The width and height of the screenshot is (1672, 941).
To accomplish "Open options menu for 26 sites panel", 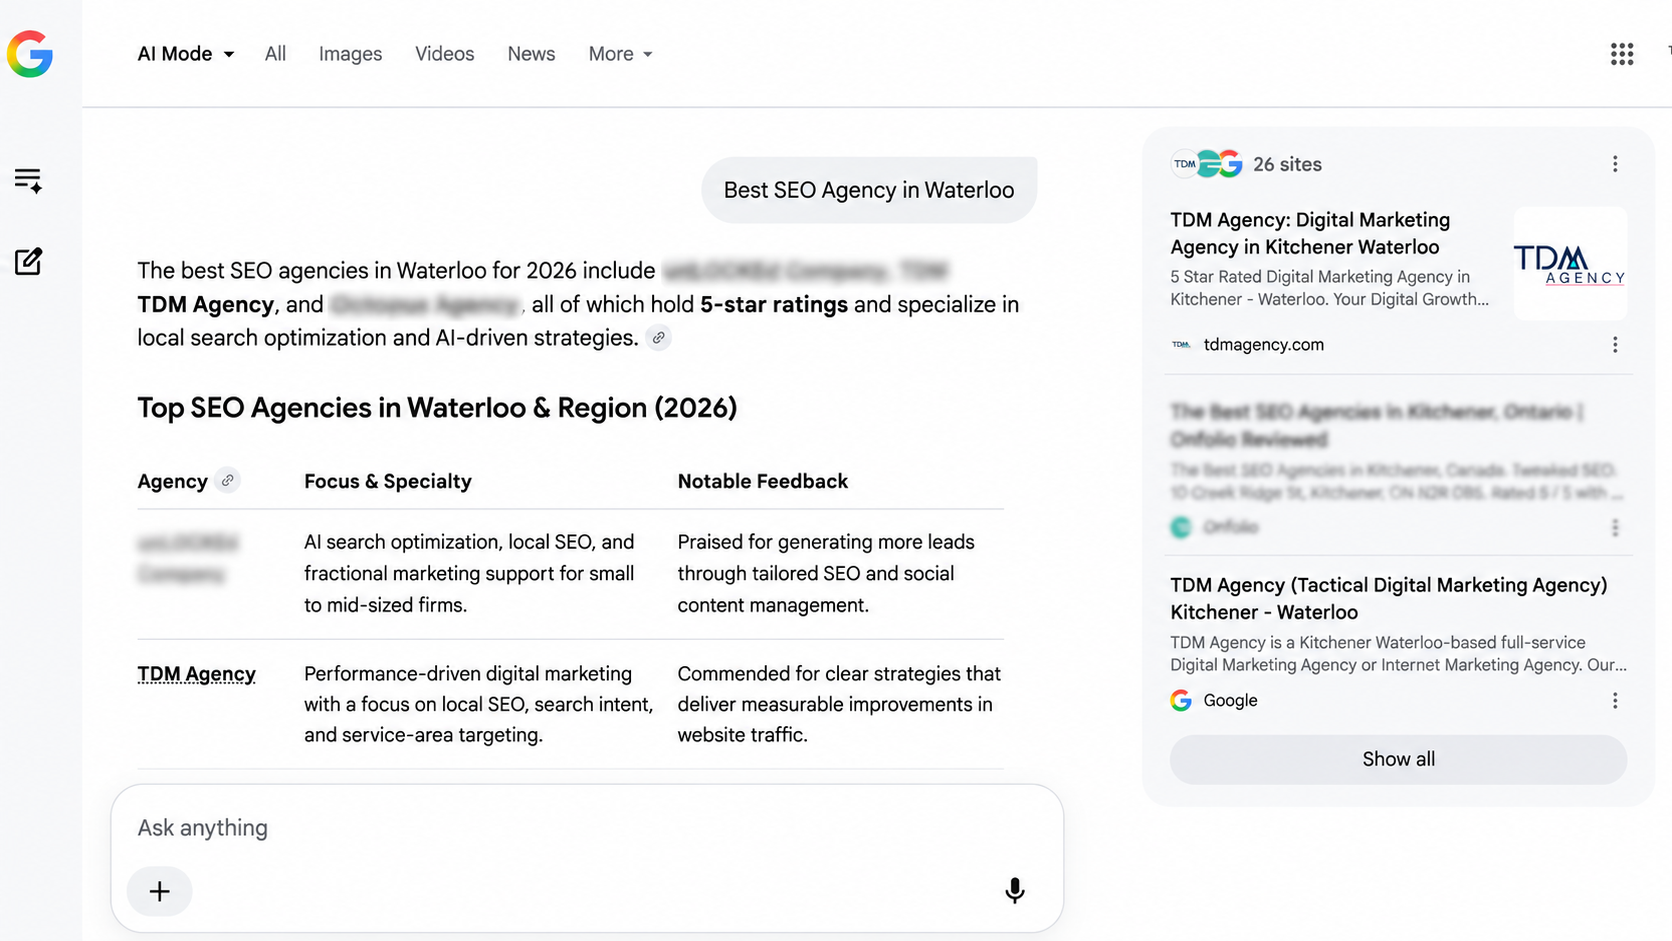I will pyautogui.click(x=1615, y=164).
